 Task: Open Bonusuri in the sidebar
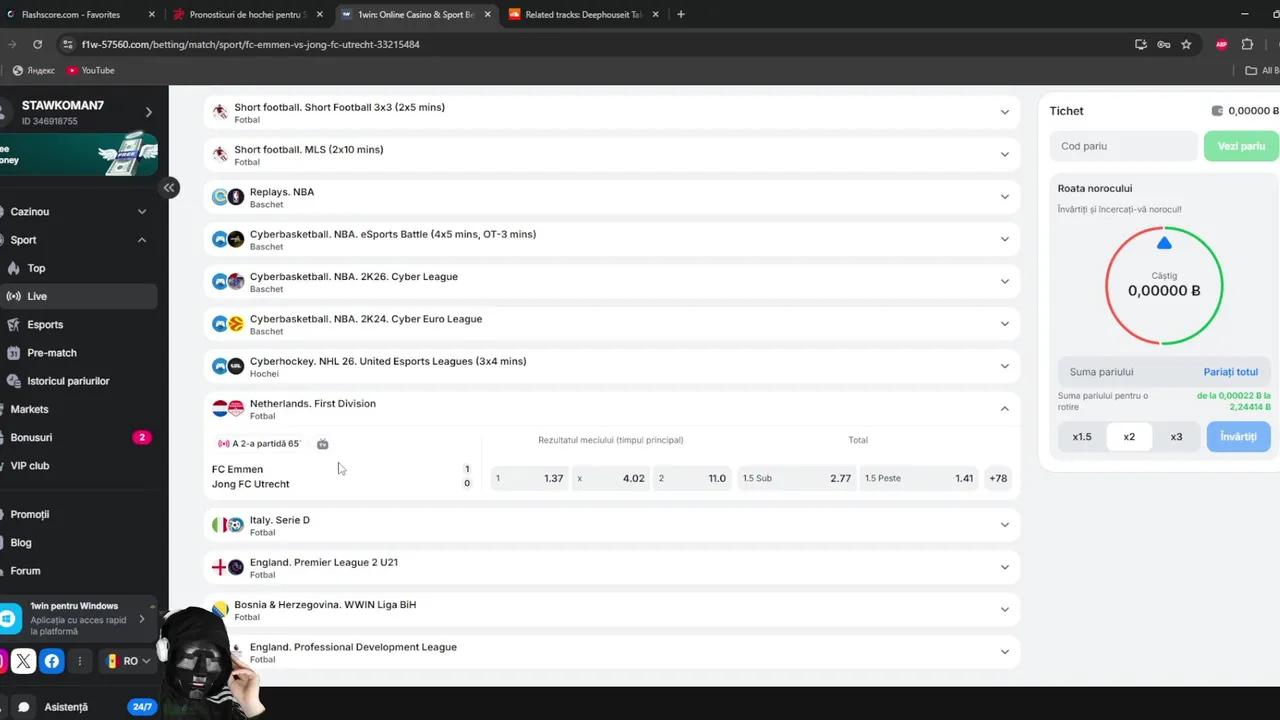click(78, 437)
